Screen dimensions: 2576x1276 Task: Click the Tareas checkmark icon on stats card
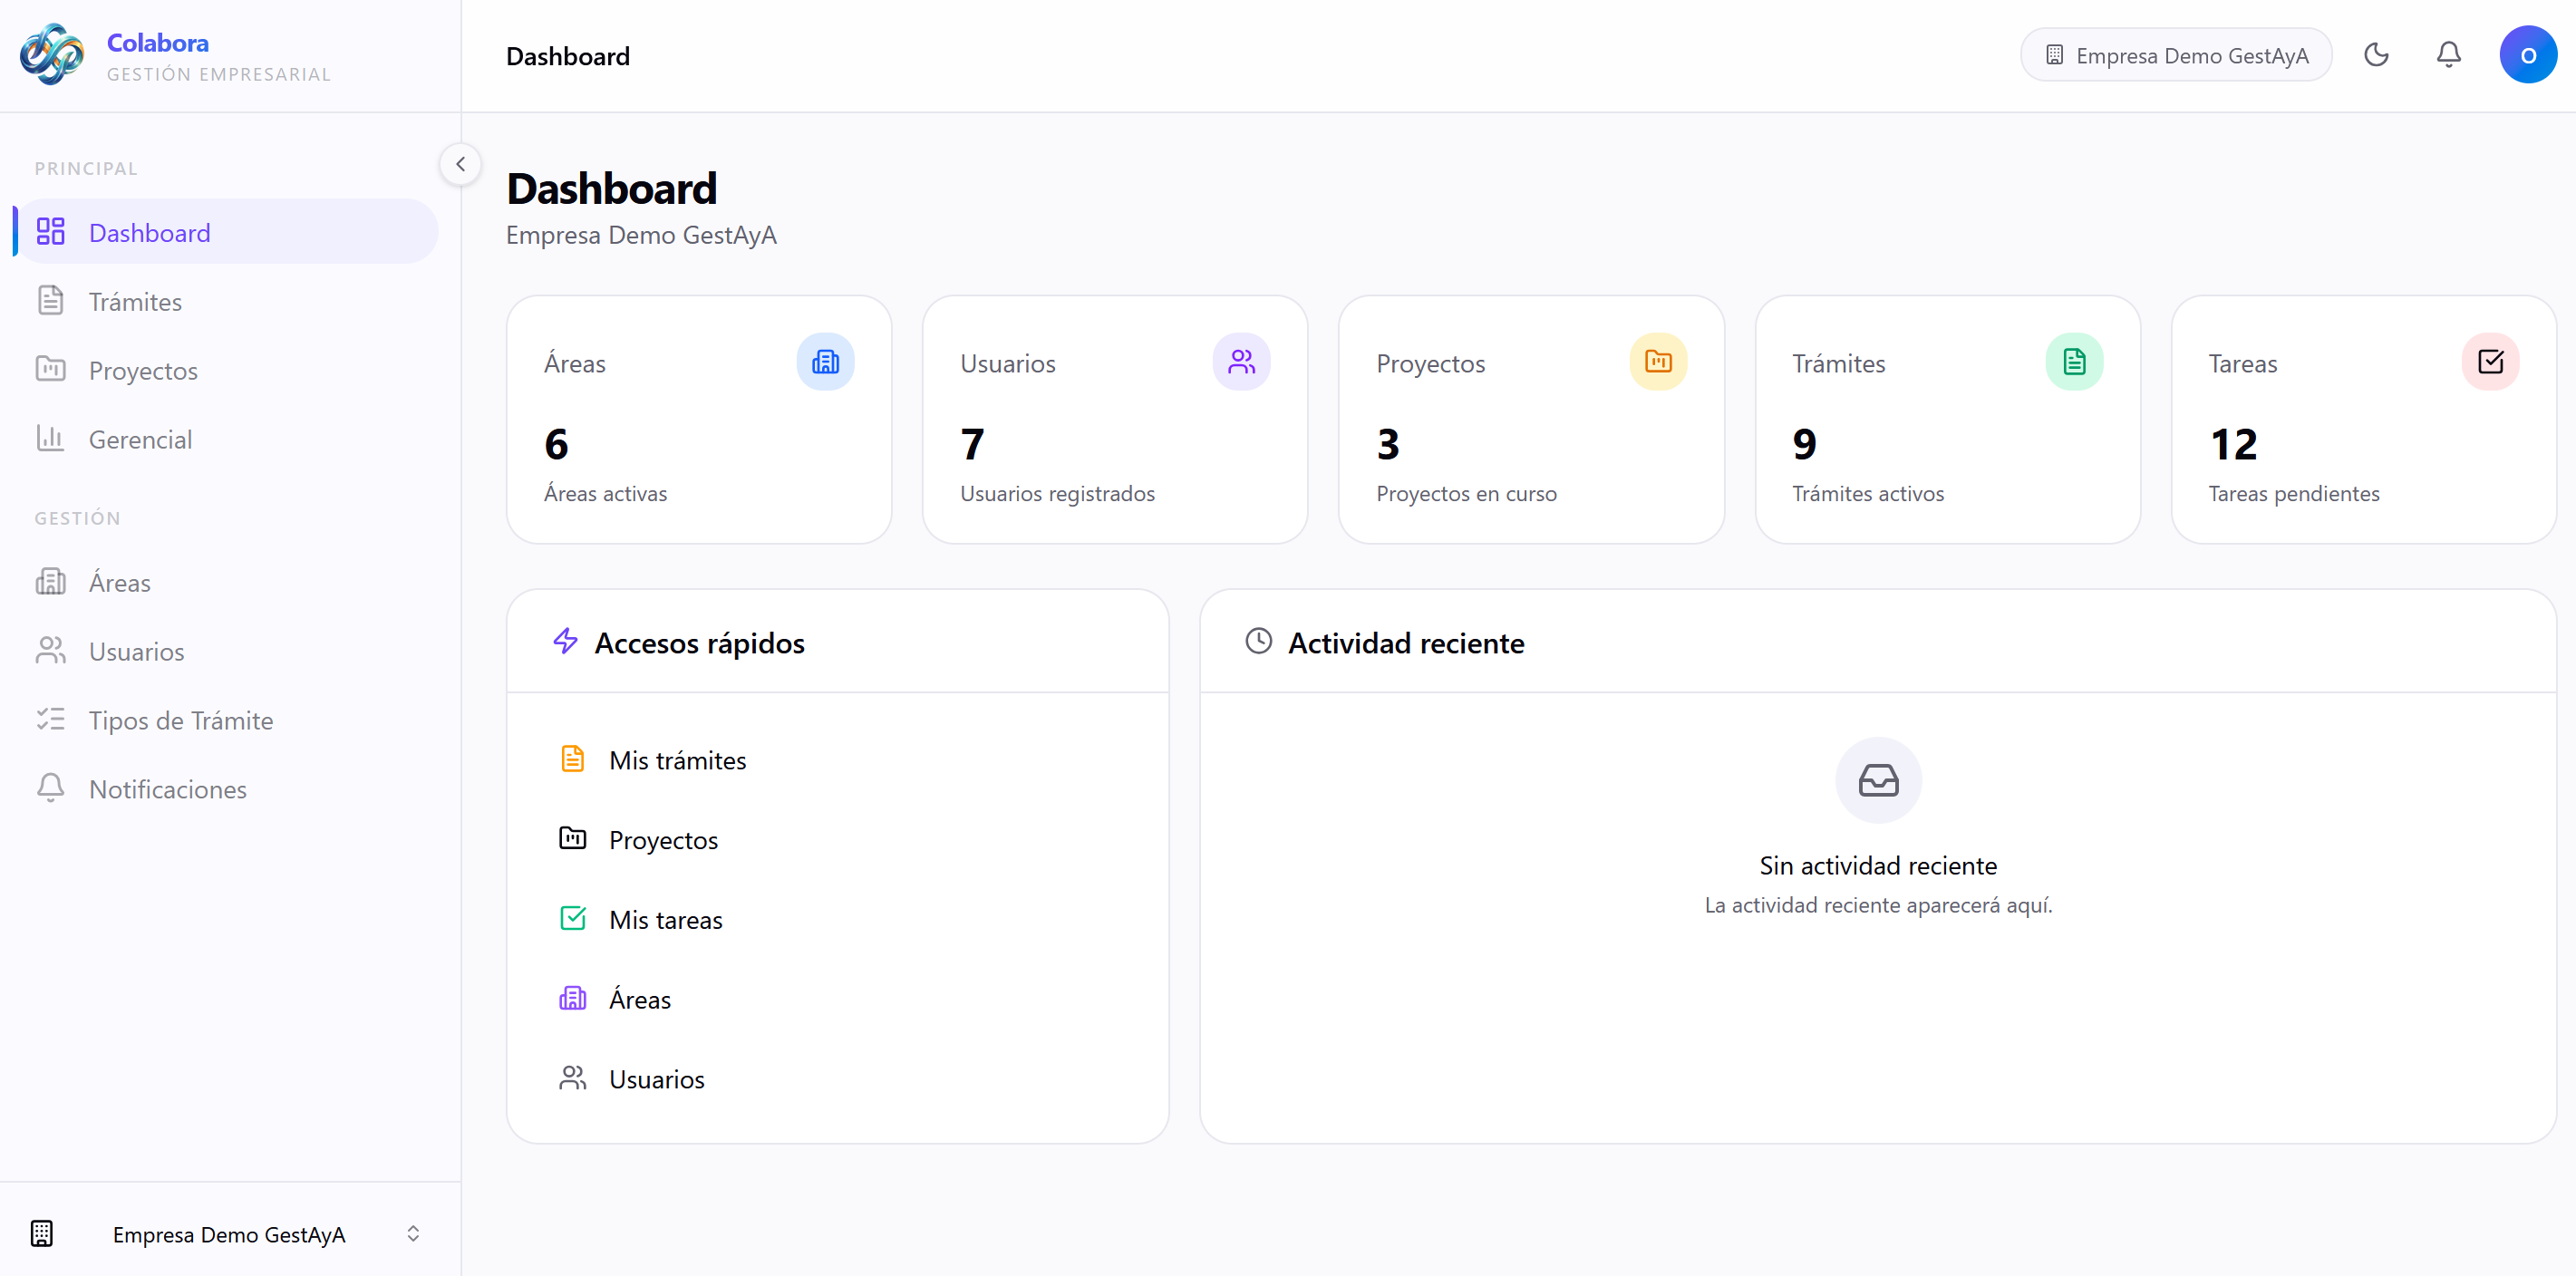(x=2491, y=361)
